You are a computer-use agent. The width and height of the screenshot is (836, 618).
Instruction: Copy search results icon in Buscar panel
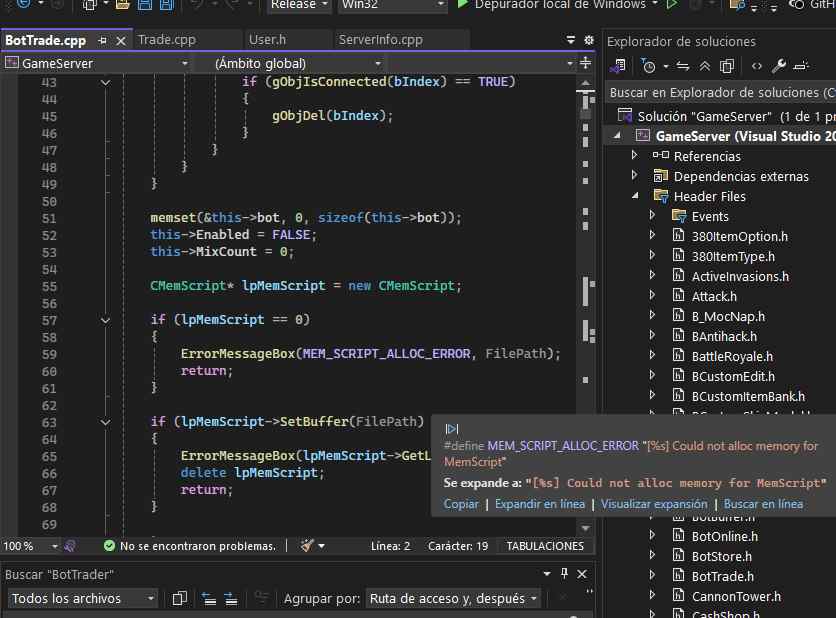(x=180, y=598)
